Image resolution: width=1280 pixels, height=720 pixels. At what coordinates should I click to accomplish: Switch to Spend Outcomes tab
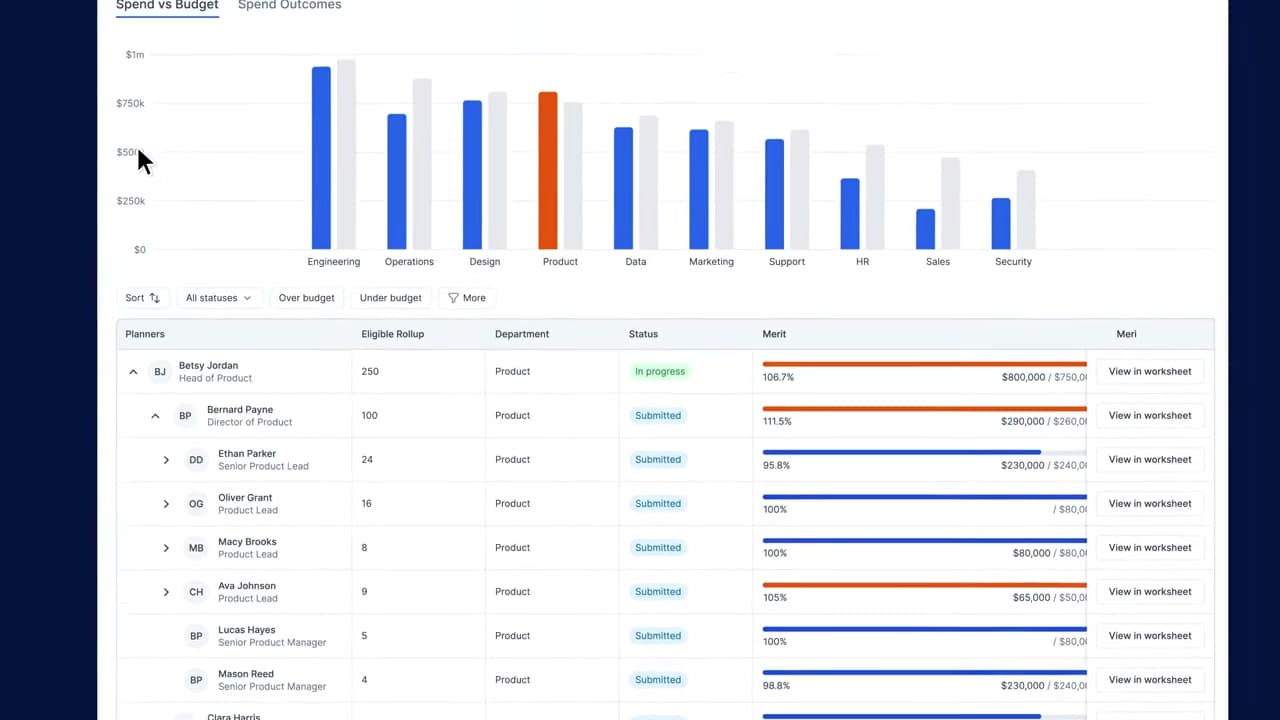(289, 5)
